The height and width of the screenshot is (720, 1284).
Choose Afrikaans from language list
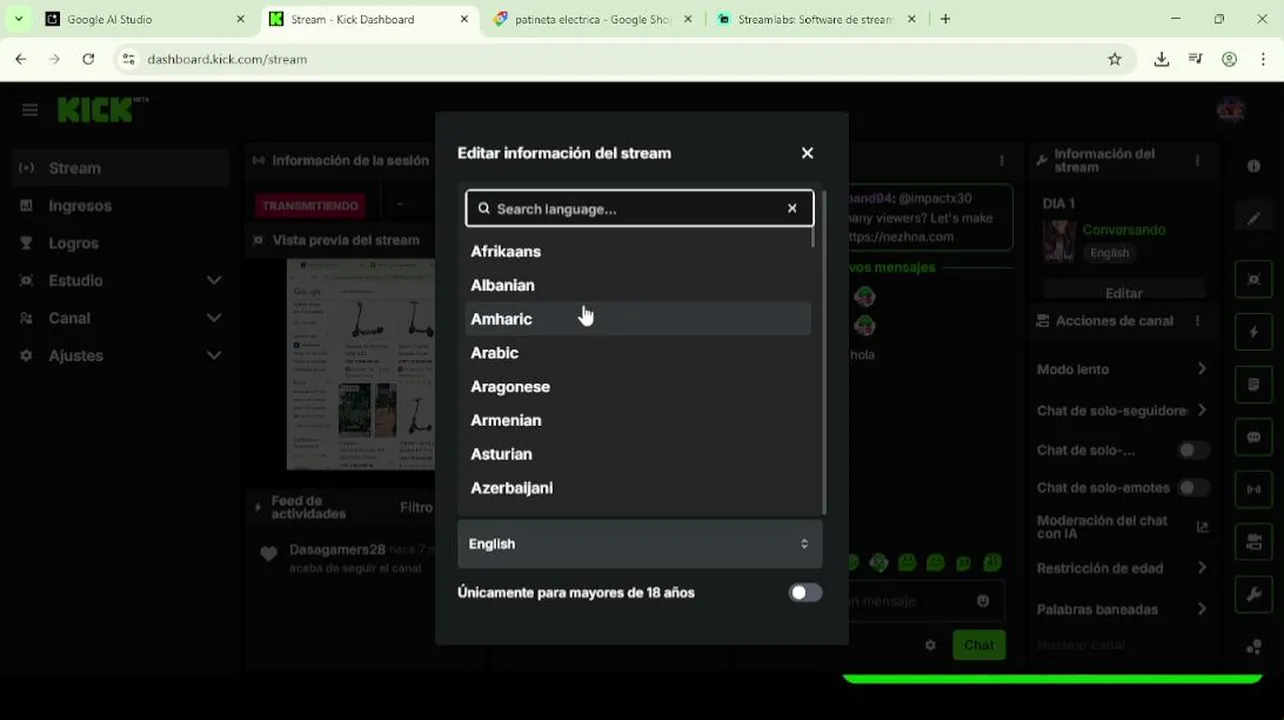pyautogui.click(x=638, y=251)
